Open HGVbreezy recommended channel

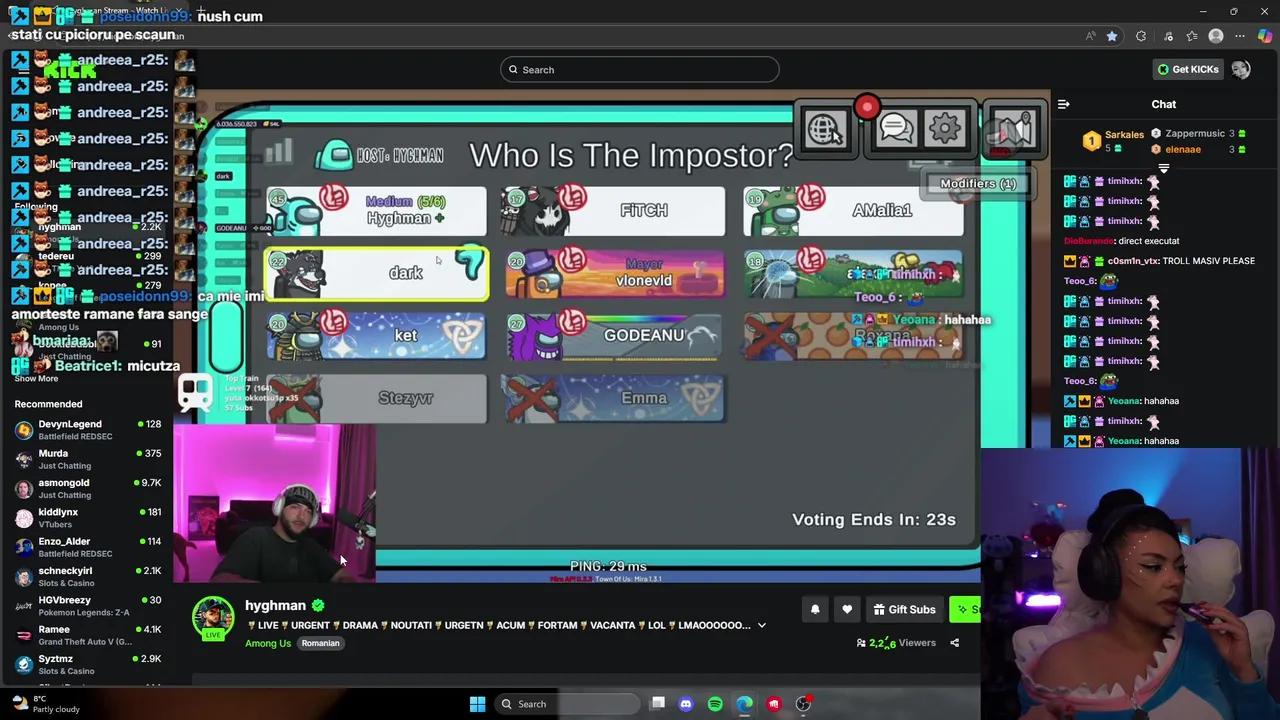pos(88,606)
